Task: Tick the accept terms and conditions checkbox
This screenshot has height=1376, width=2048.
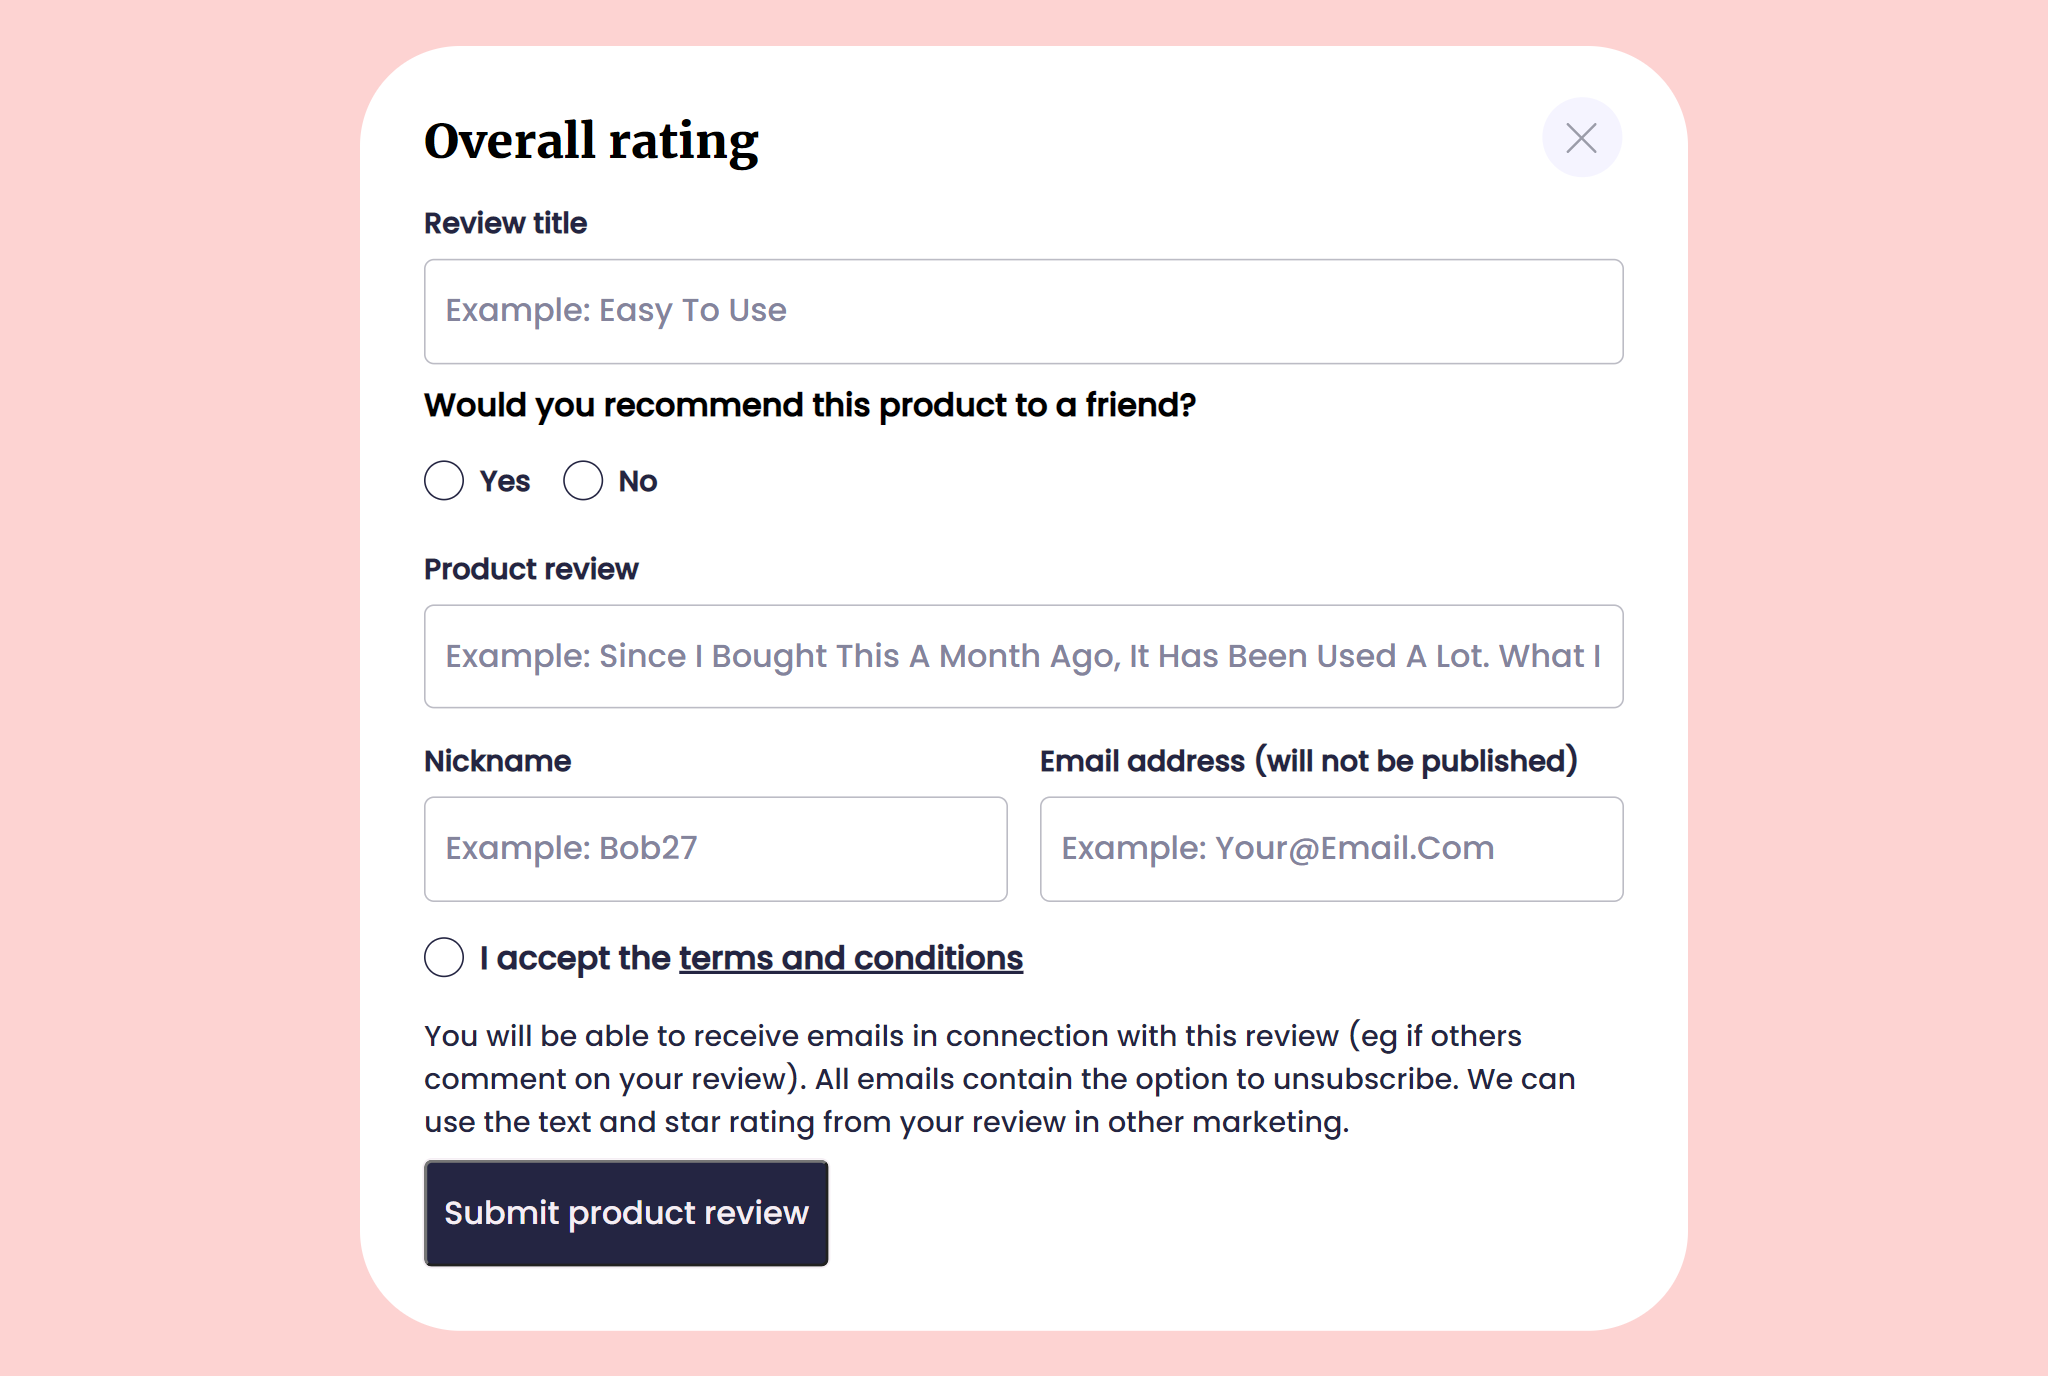Action: pyautogui.click(x=444, y=958)
